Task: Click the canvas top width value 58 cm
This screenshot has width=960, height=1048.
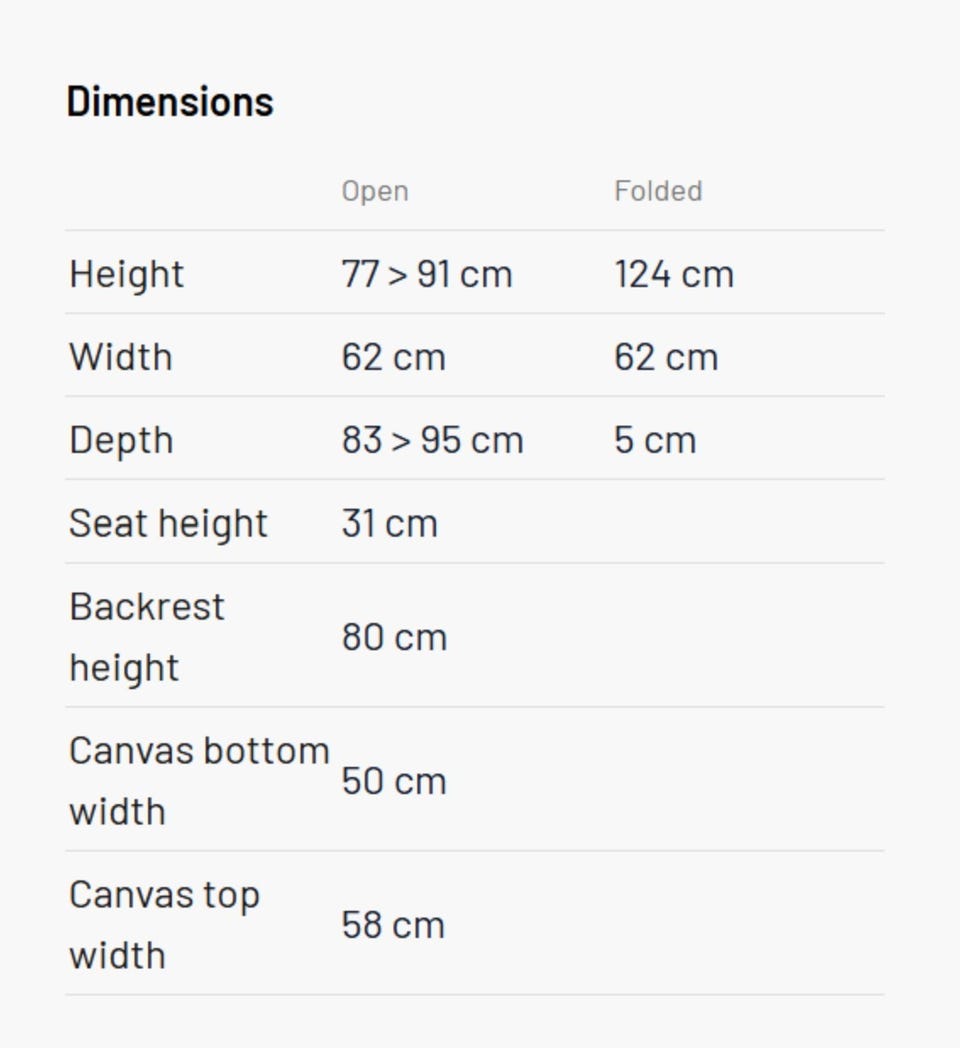Action: (x=393, y=925)
